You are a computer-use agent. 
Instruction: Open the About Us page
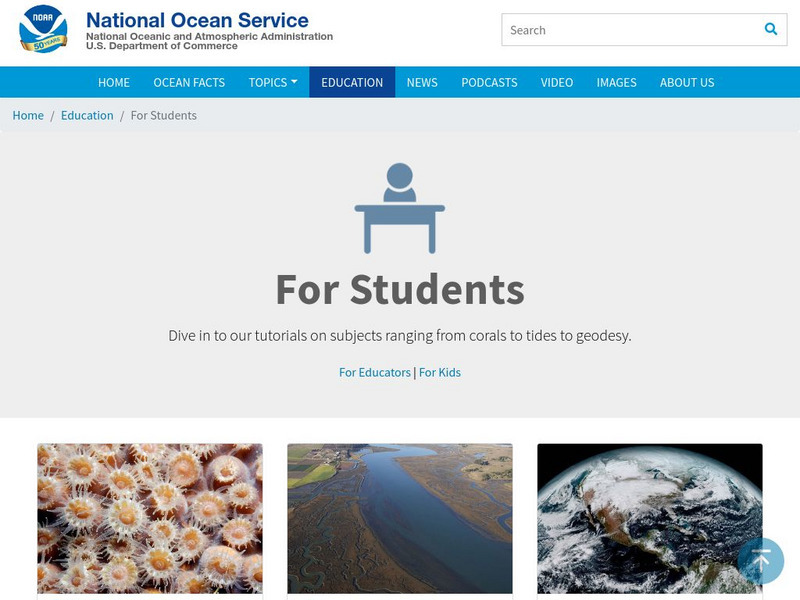[687, 82]
